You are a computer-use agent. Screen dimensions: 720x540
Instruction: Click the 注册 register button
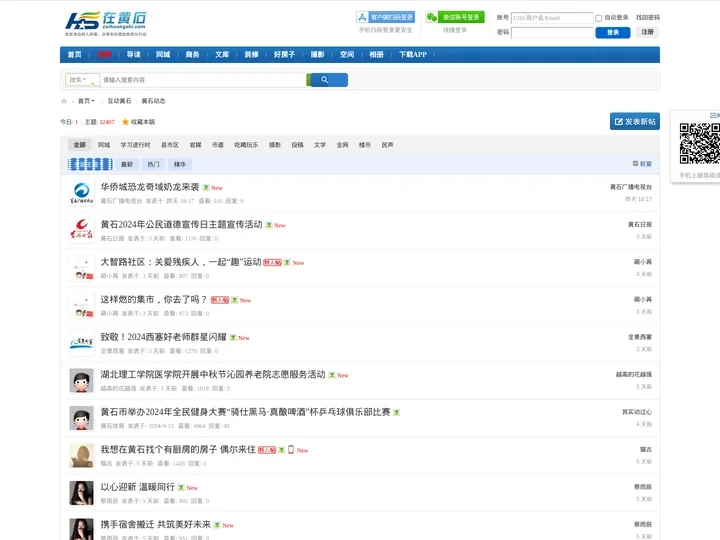(x=647, y=32)
